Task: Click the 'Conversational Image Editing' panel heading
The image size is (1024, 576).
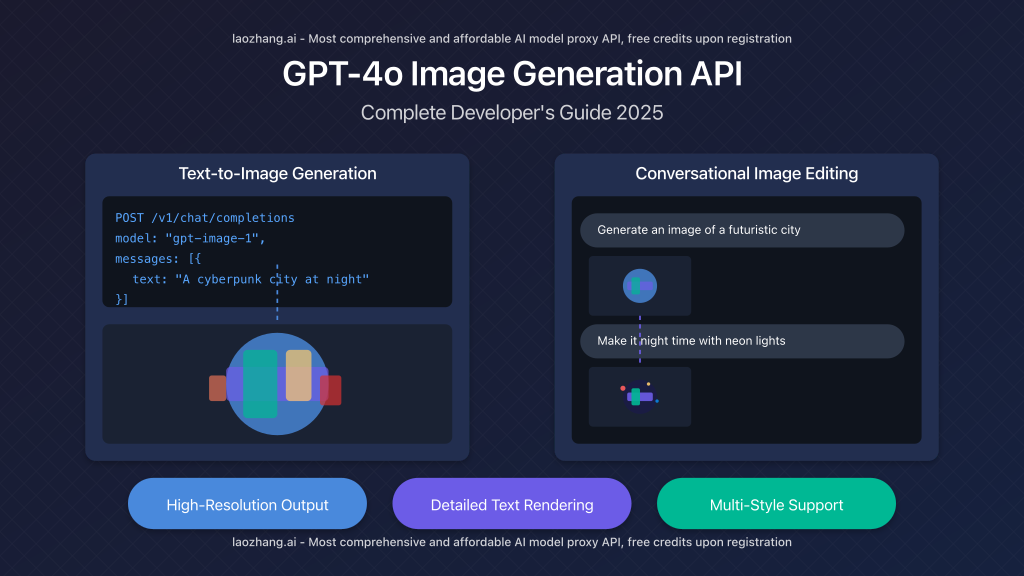Action: (746, 173)
